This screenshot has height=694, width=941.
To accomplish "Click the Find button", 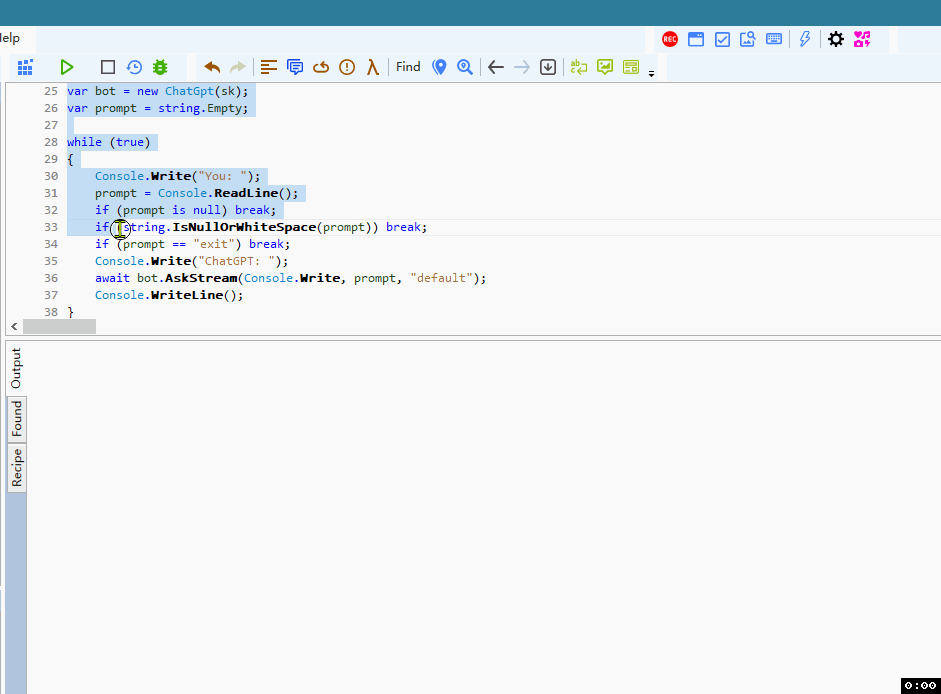I will point(408,67).
